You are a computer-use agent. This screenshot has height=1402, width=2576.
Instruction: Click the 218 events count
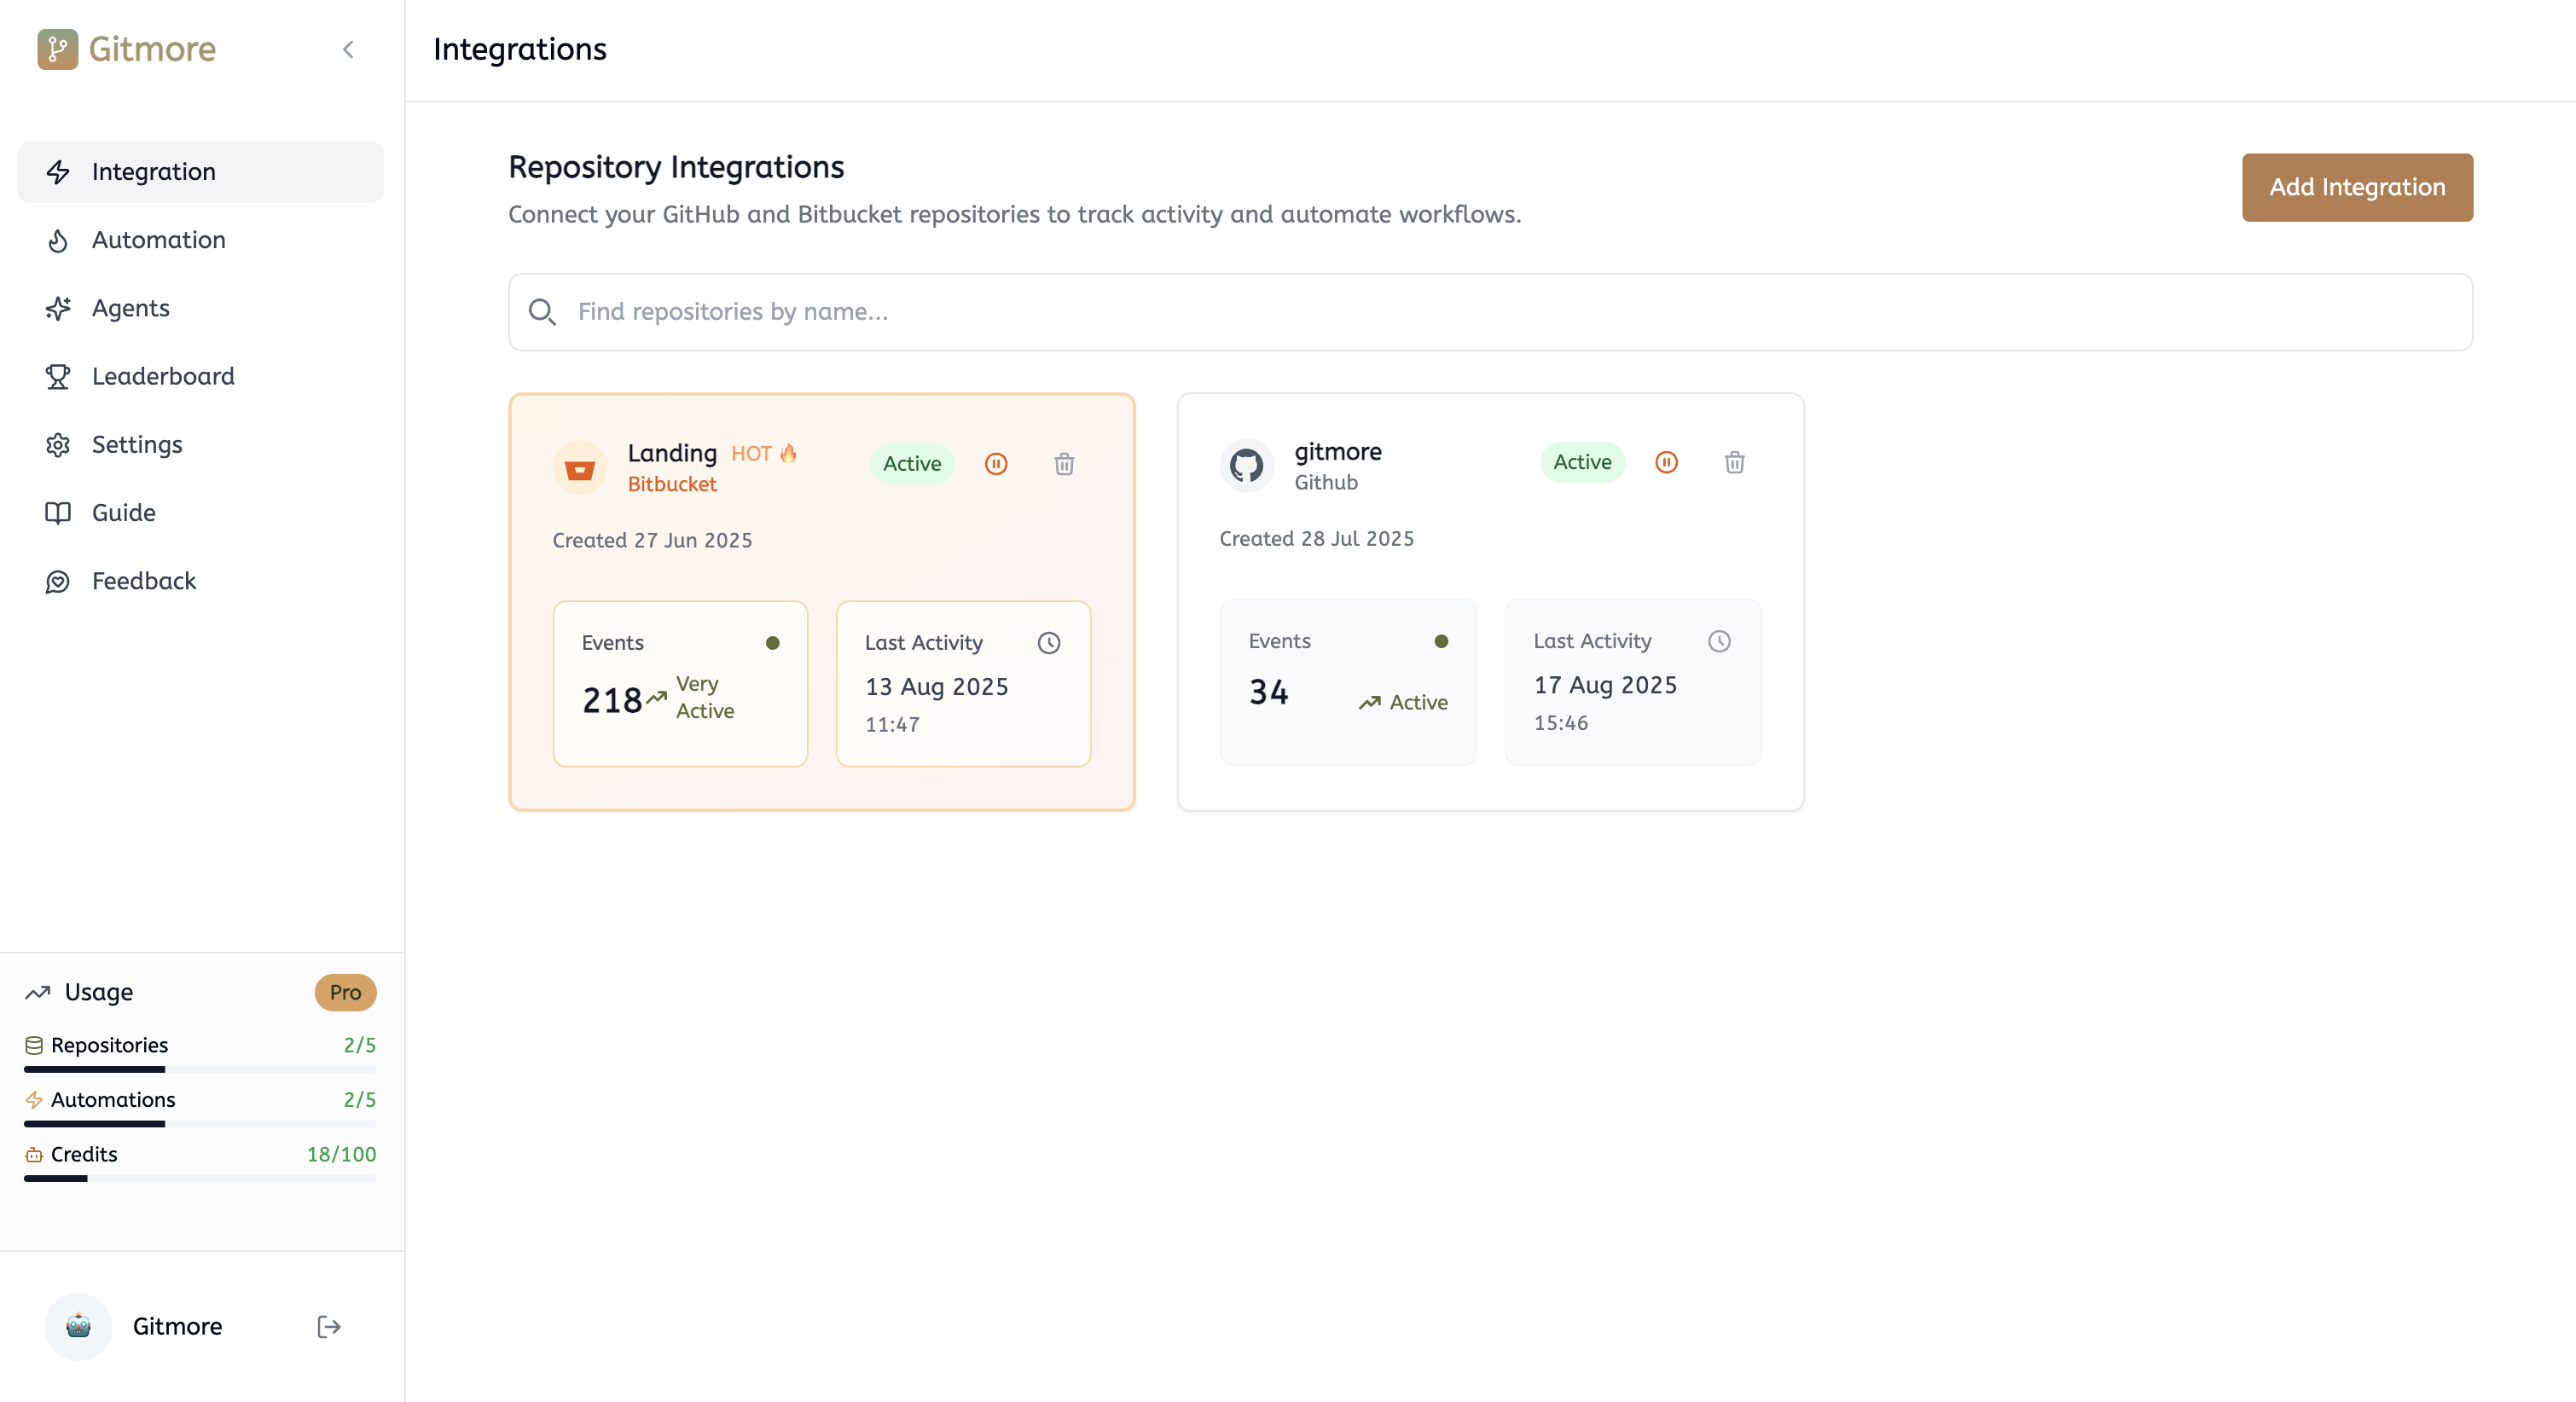pyautogui.click(x=612, y=700)
